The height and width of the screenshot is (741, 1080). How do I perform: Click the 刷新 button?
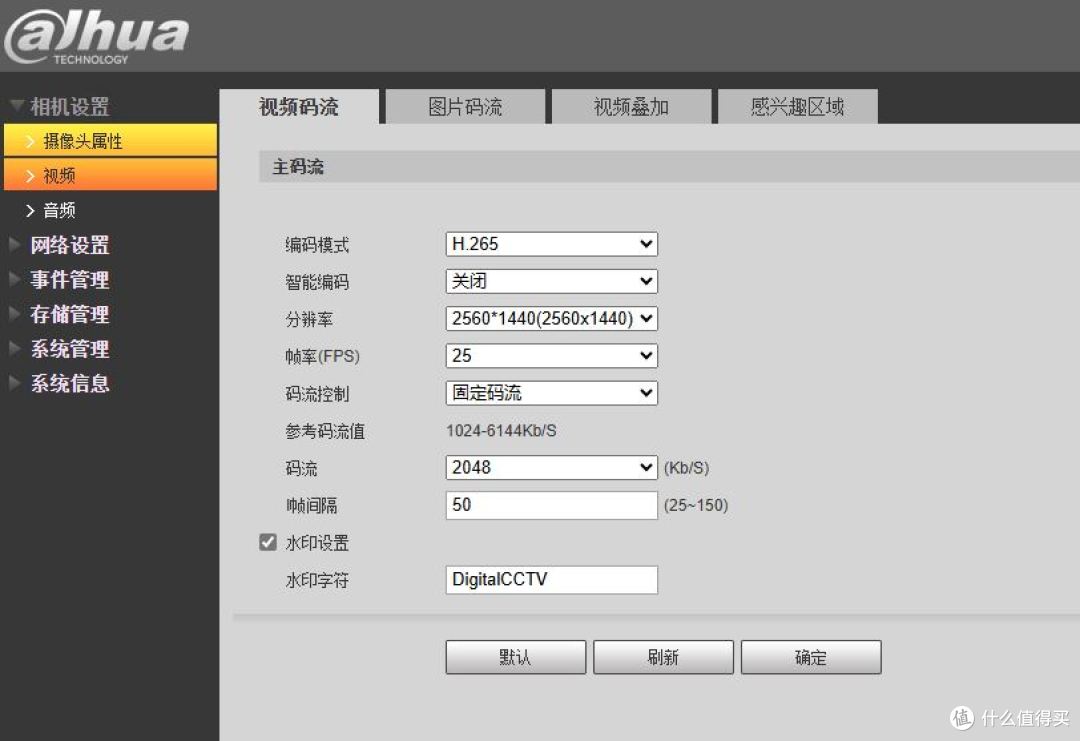(663, 657)
